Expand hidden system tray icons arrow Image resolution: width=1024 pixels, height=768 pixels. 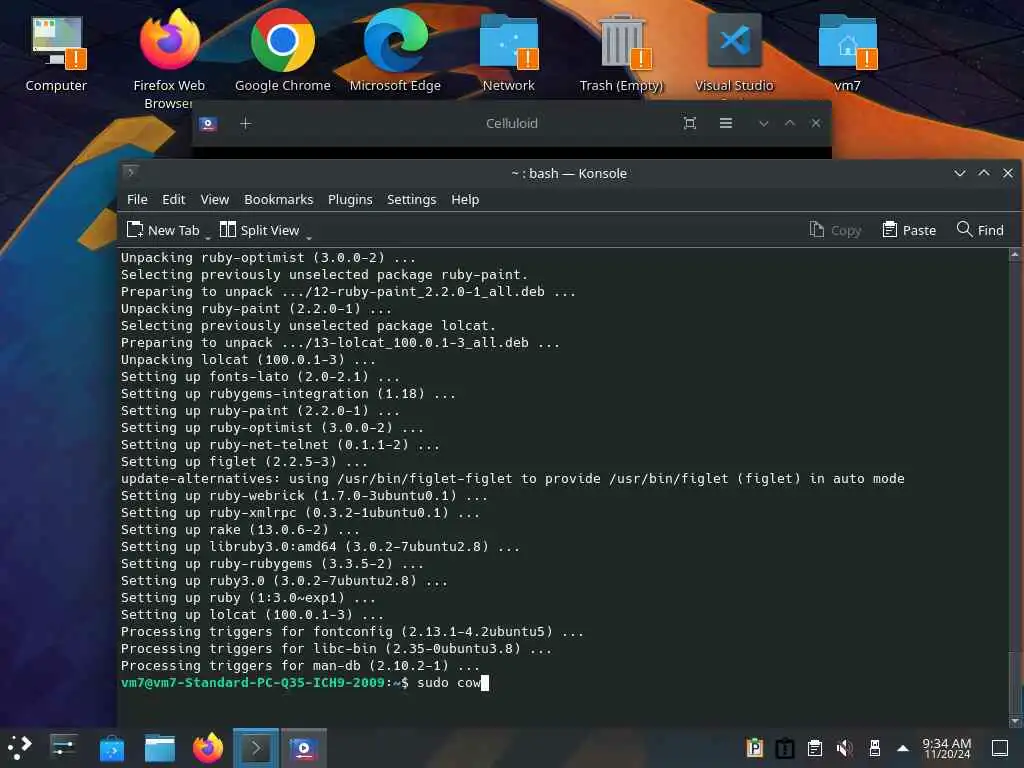pos(903,748)
